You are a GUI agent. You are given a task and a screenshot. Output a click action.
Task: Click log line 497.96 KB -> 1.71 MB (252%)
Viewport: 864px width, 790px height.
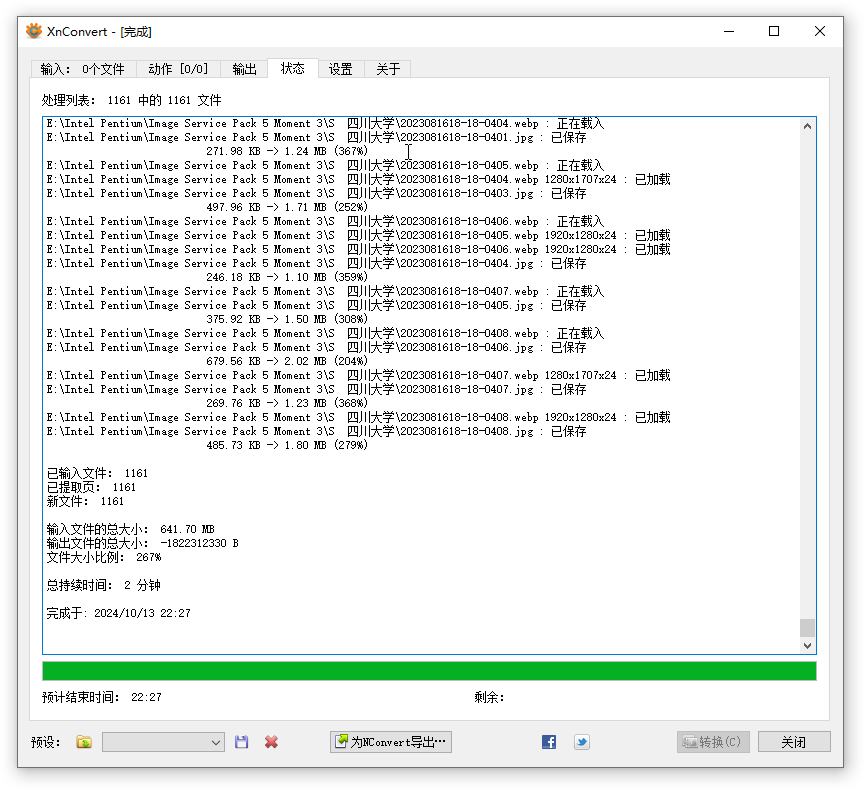coord(287,207)
